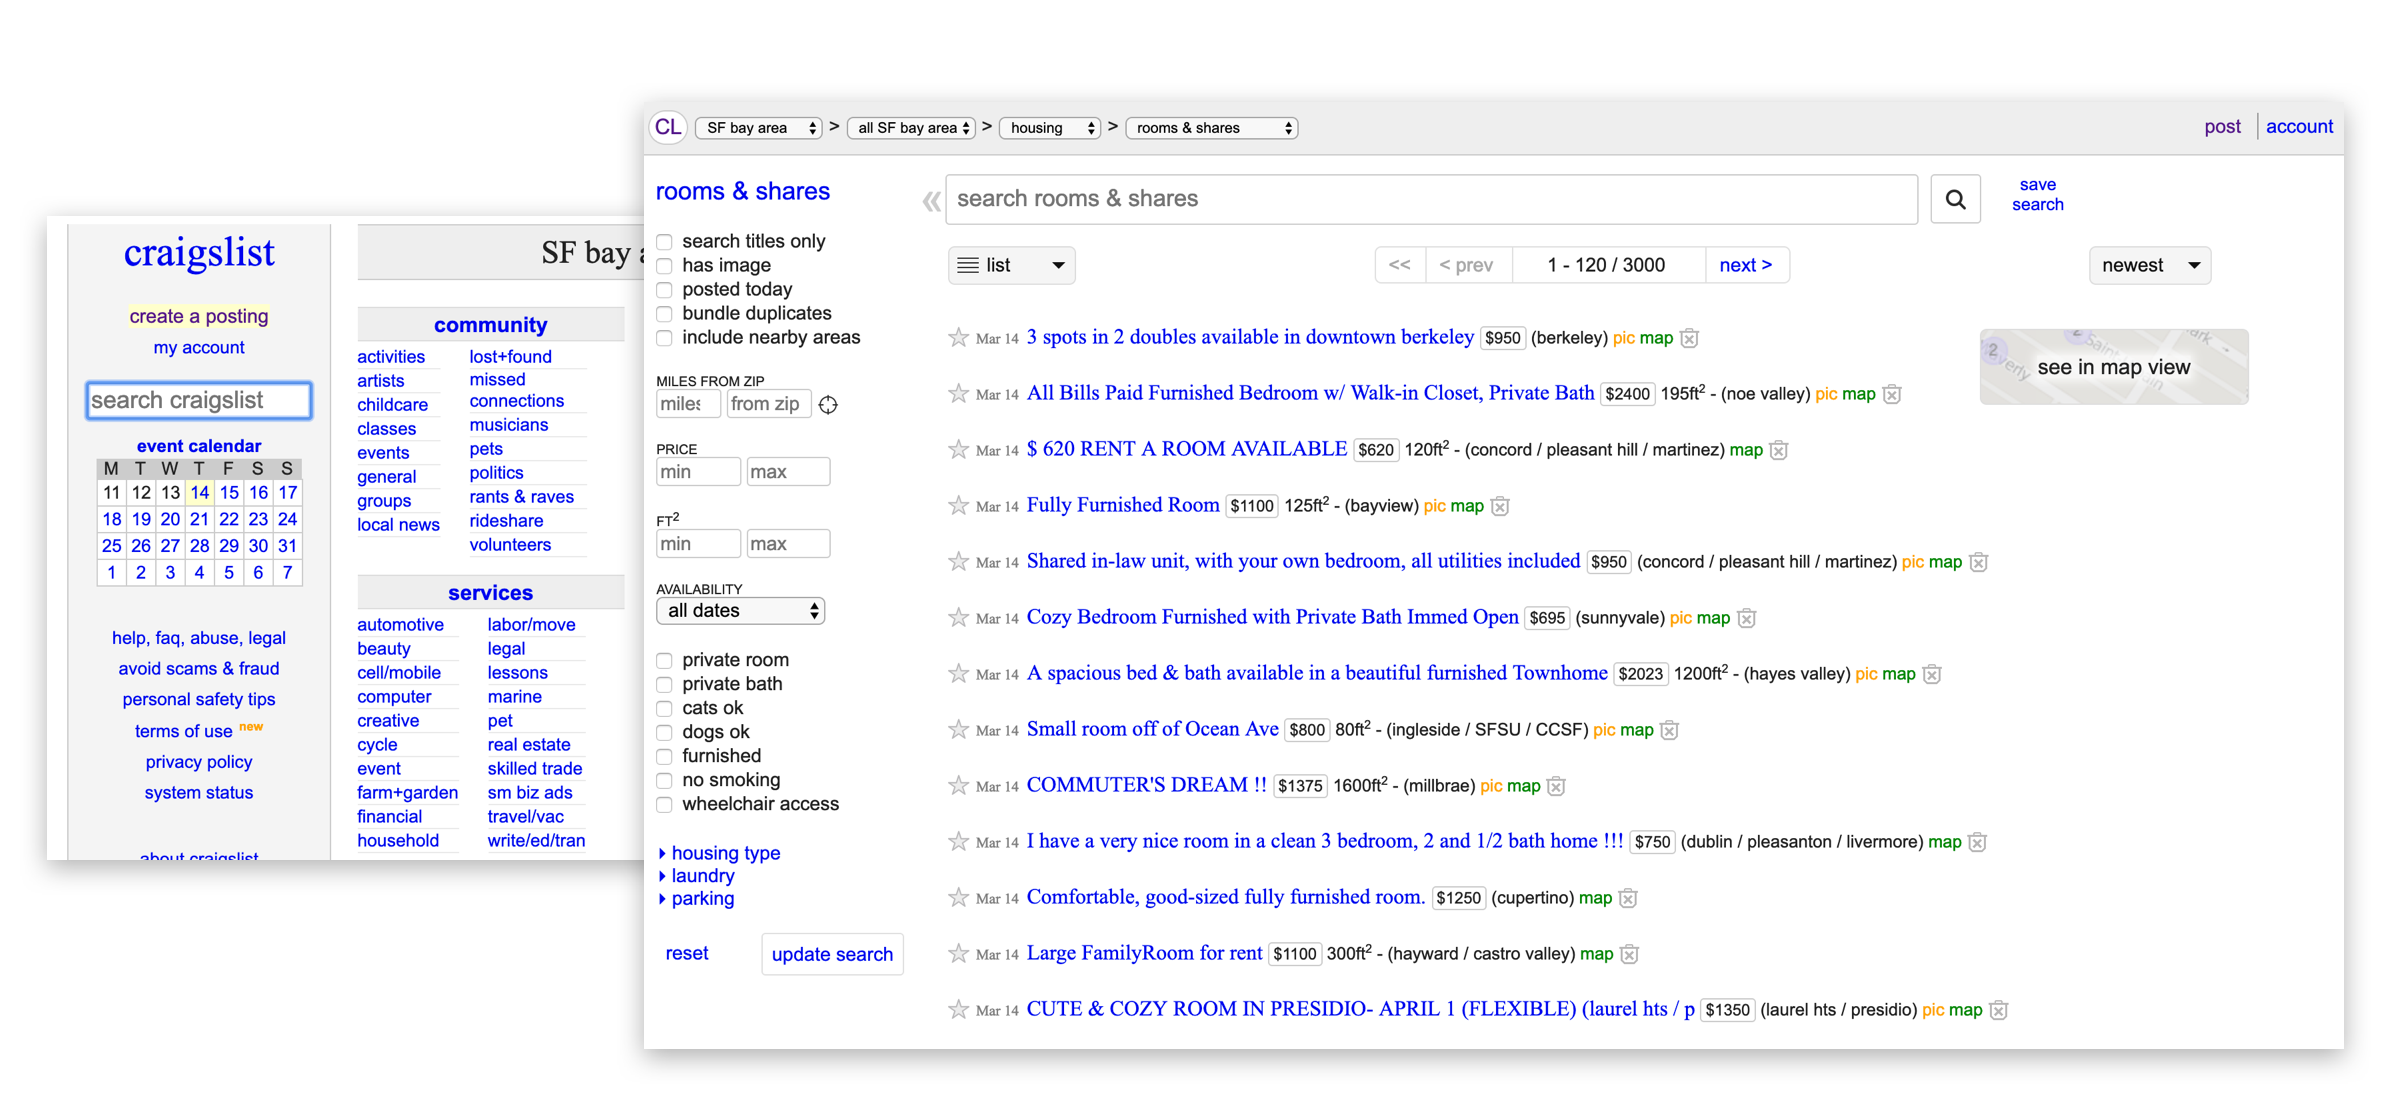Open the newest sort dropdown
Screen dimensions: 2396x1116
[x=2149, y=266]
